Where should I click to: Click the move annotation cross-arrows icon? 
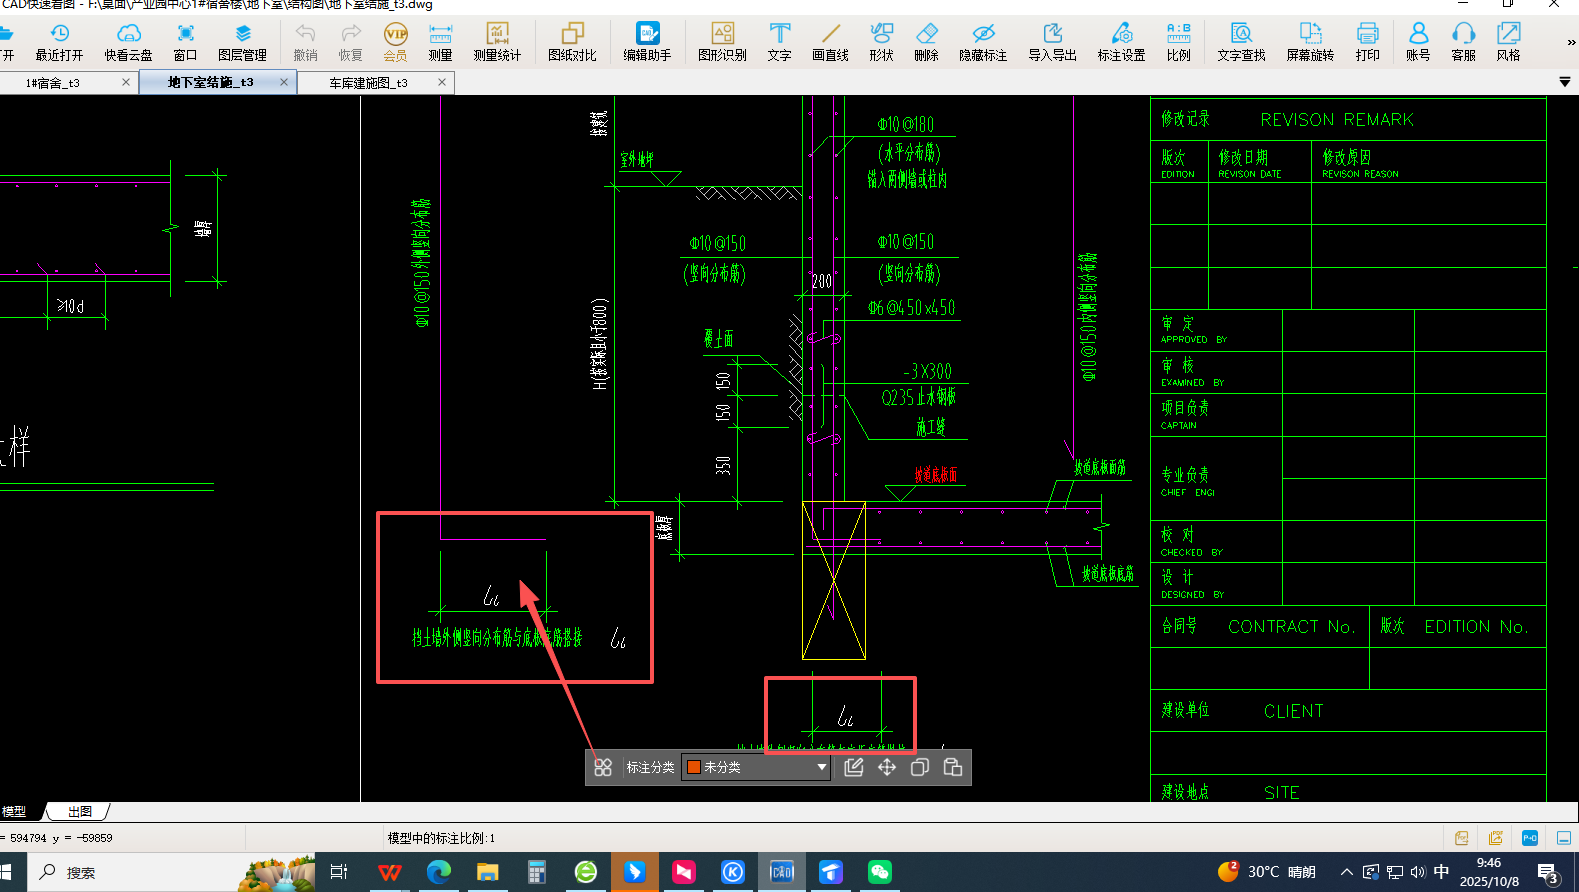pyautogui.click(x=887, y=767)
